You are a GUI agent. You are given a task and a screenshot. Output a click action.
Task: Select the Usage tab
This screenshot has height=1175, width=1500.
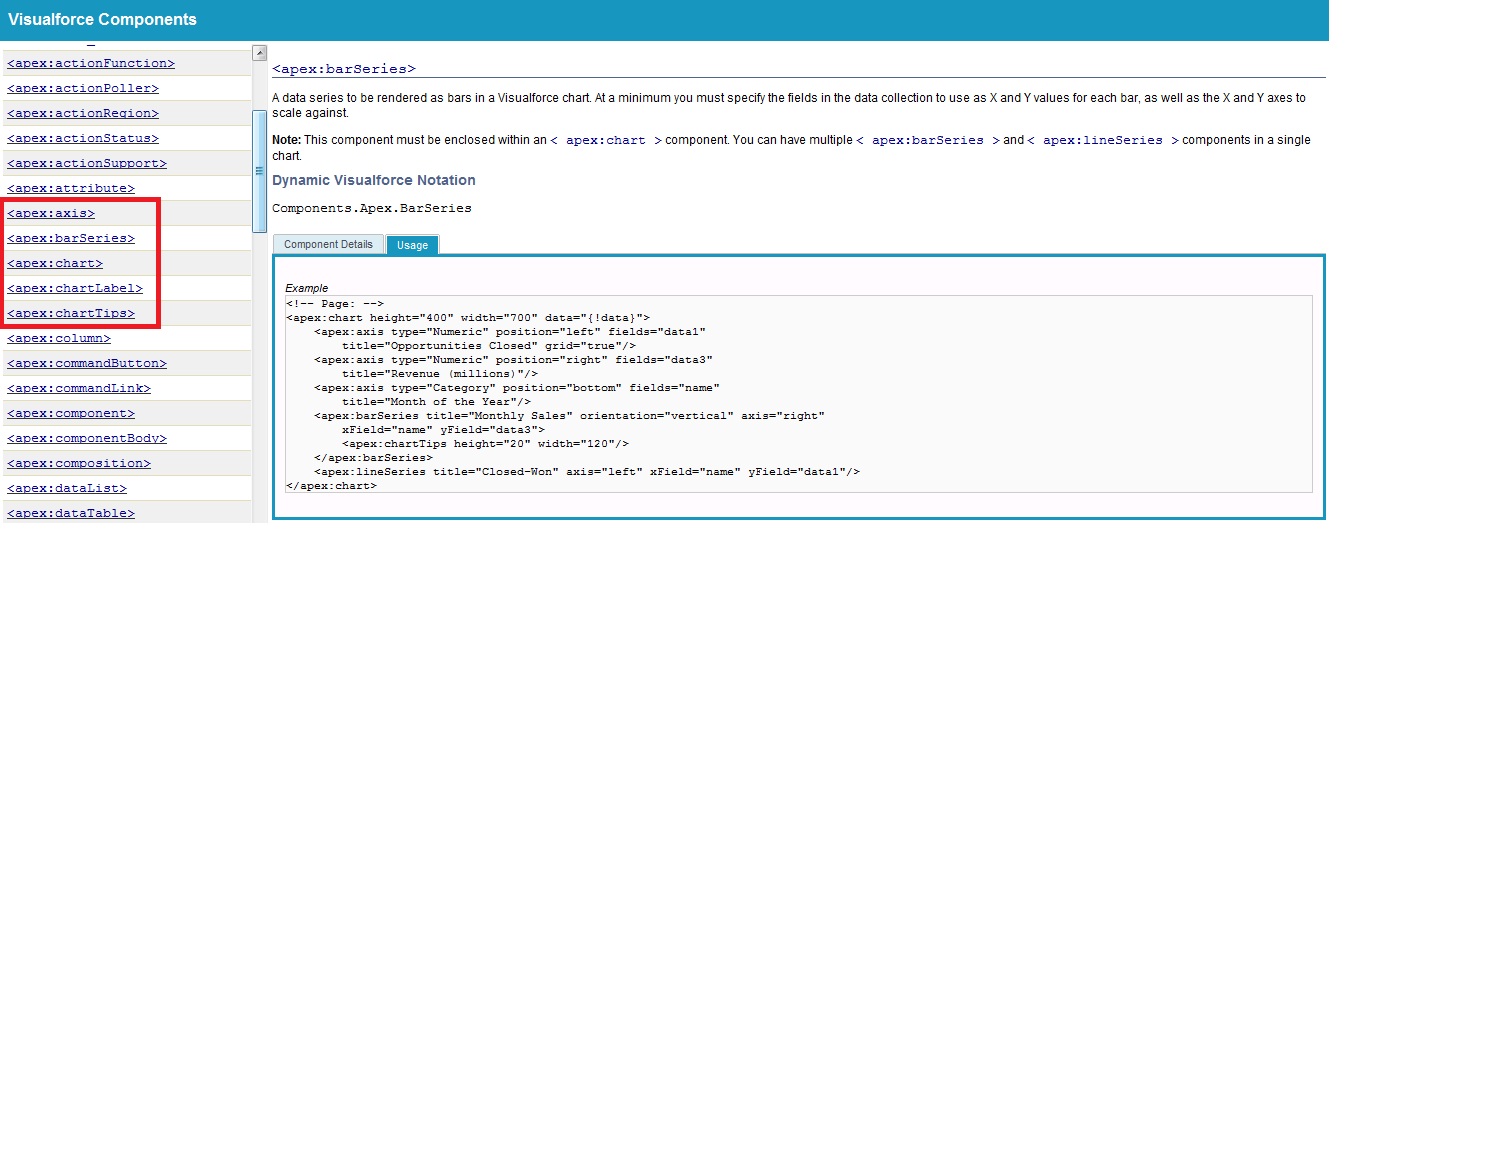[x=412, y=245]
